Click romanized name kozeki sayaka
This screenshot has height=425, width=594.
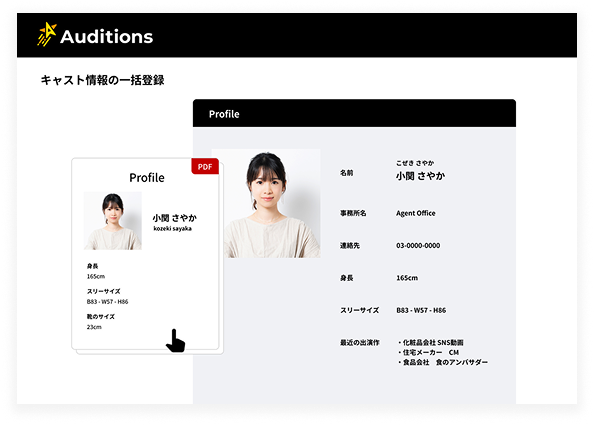point(172,228)
